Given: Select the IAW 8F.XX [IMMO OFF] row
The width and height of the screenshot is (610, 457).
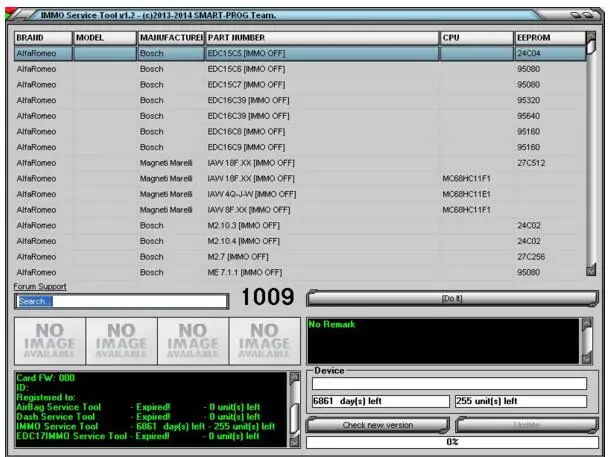Looking at the screenshot, I should coord(300,210).
